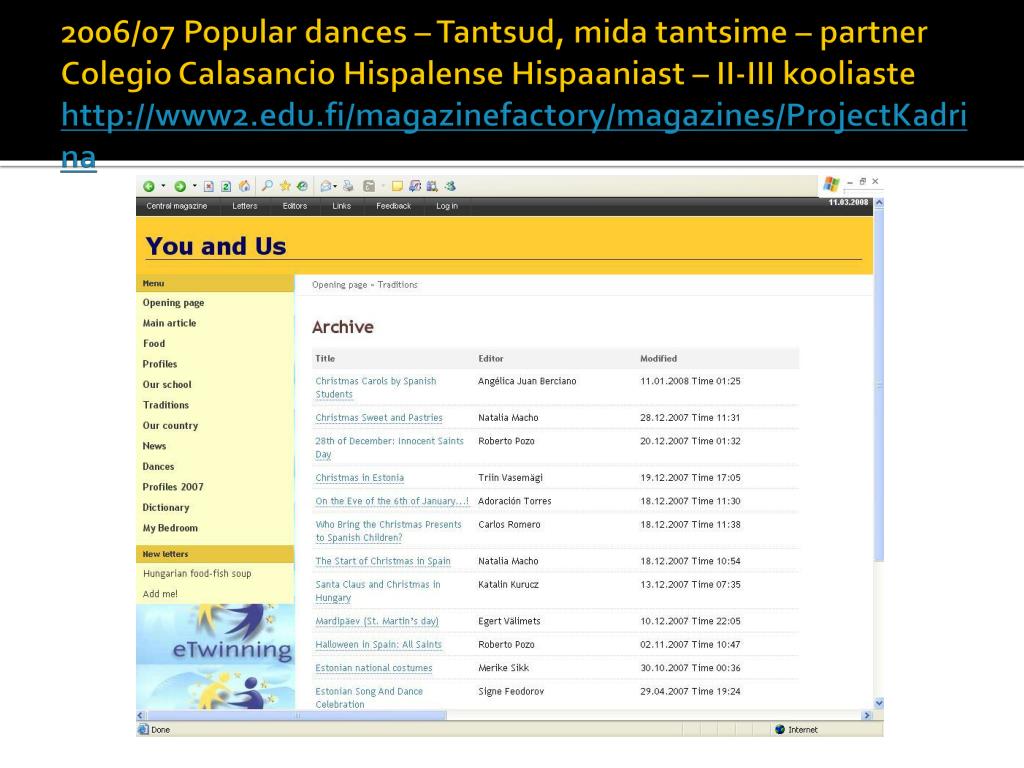
Task: Open Main article in side menu
Action: coord(169,323)
